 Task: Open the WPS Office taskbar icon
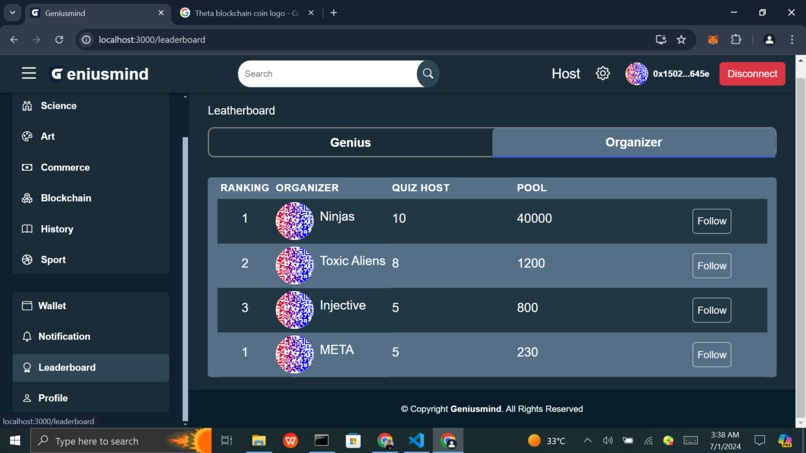pyautogui.click(x=290, y=441)
